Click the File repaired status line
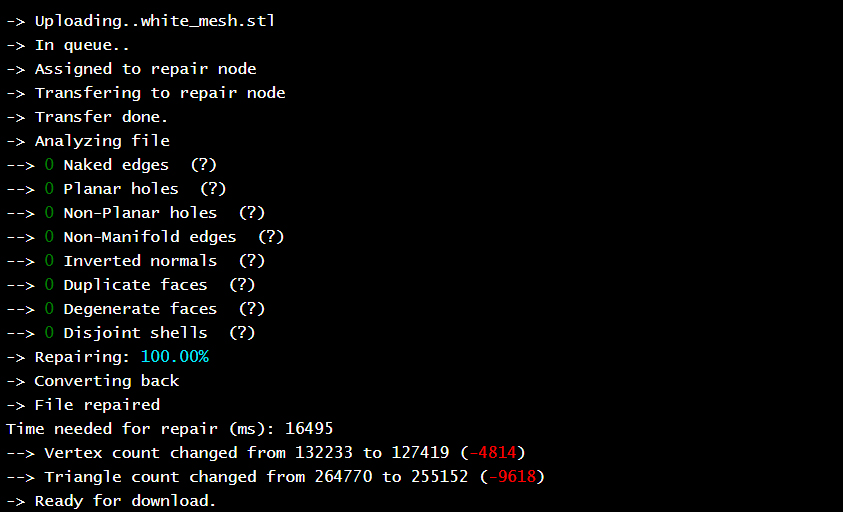The width and height of the screenshot is (843, 512). point(97,405)
